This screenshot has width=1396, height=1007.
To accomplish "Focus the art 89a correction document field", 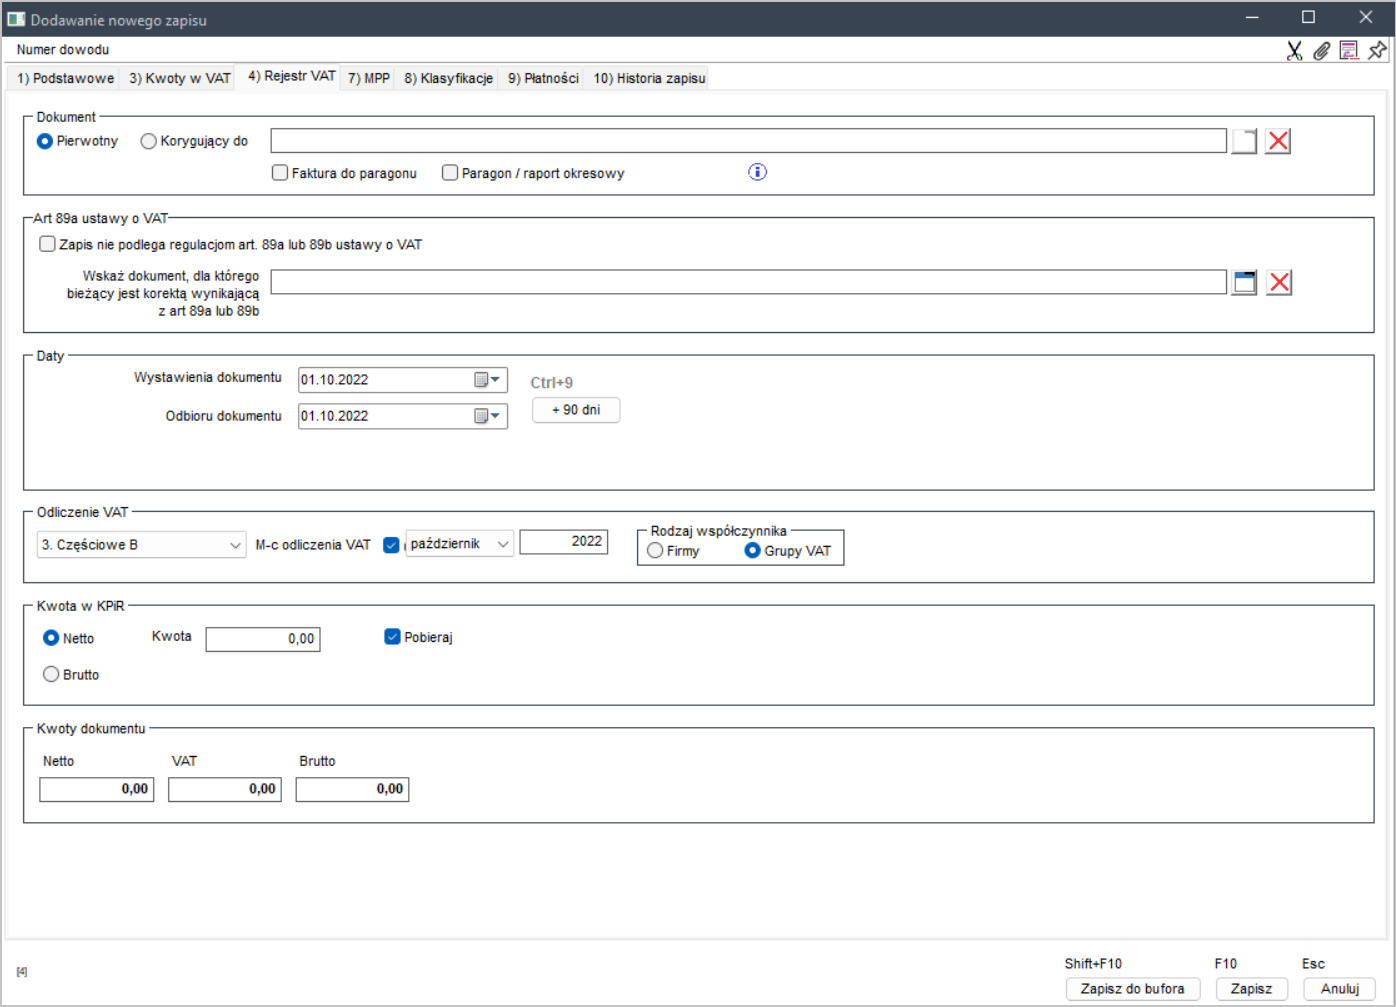I will click(748, 282).
